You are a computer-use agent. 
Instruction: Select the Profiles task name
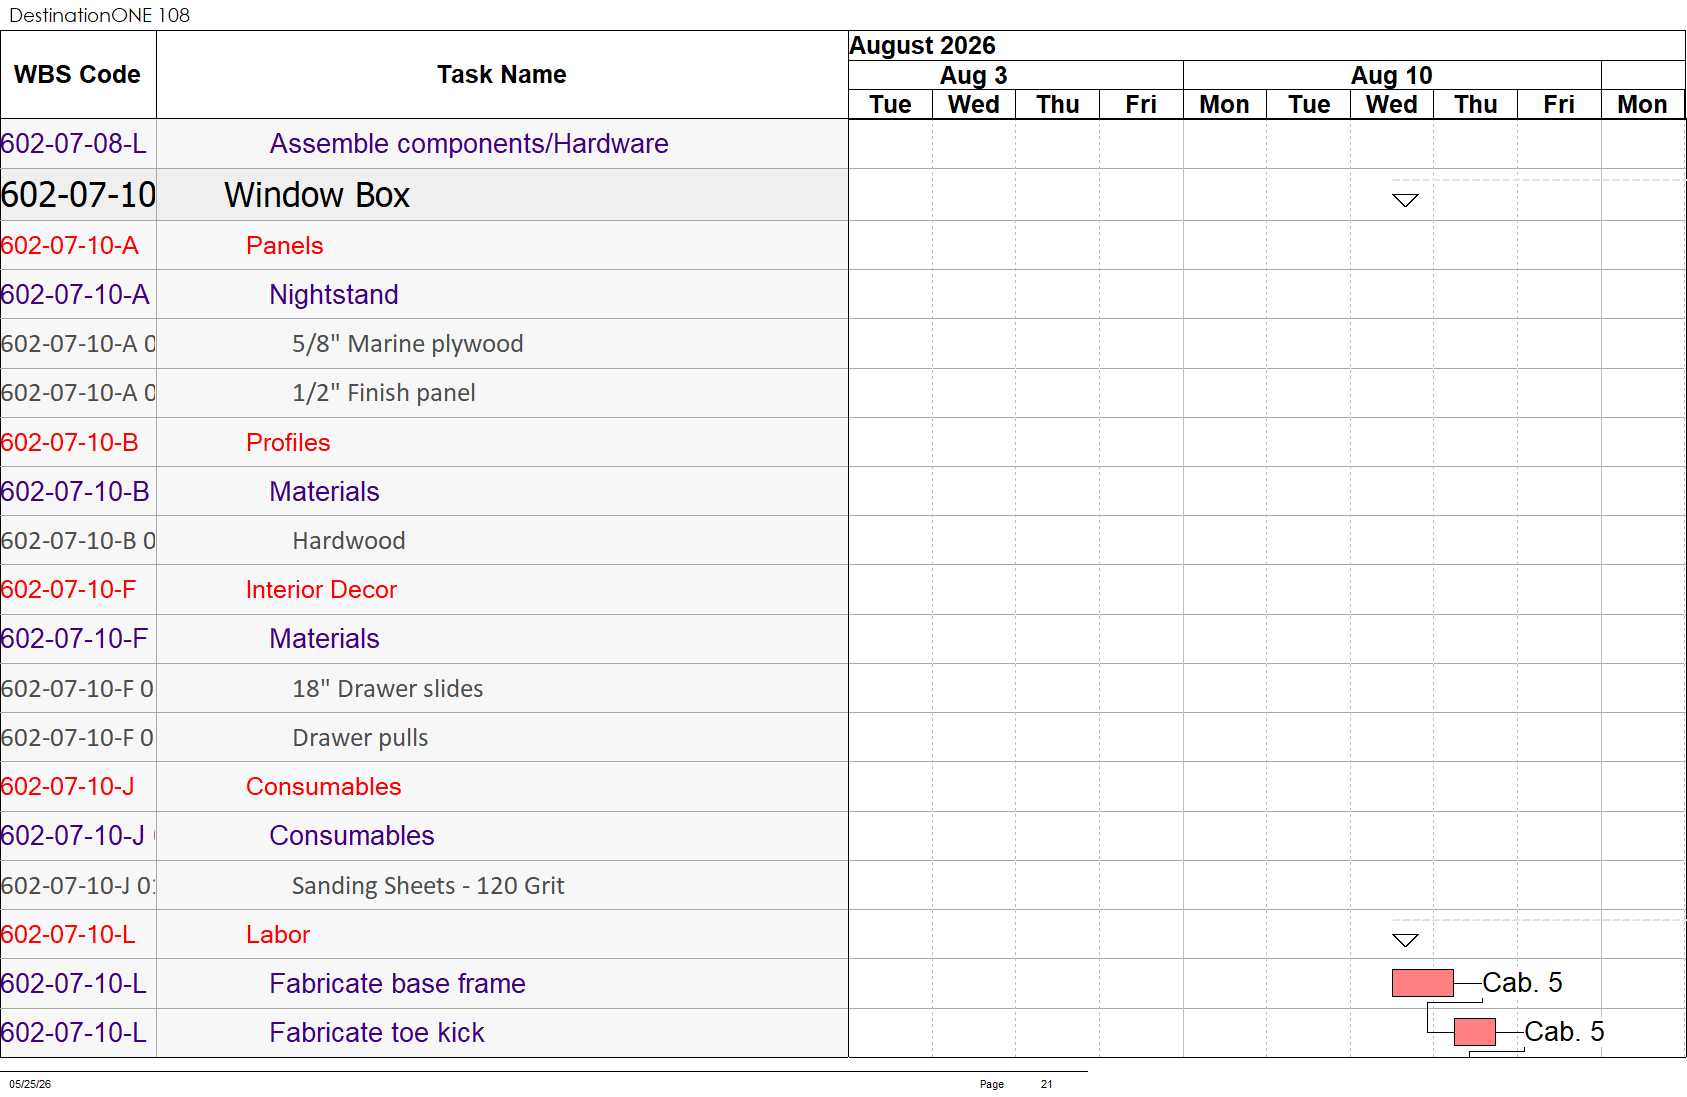(288, 443)
